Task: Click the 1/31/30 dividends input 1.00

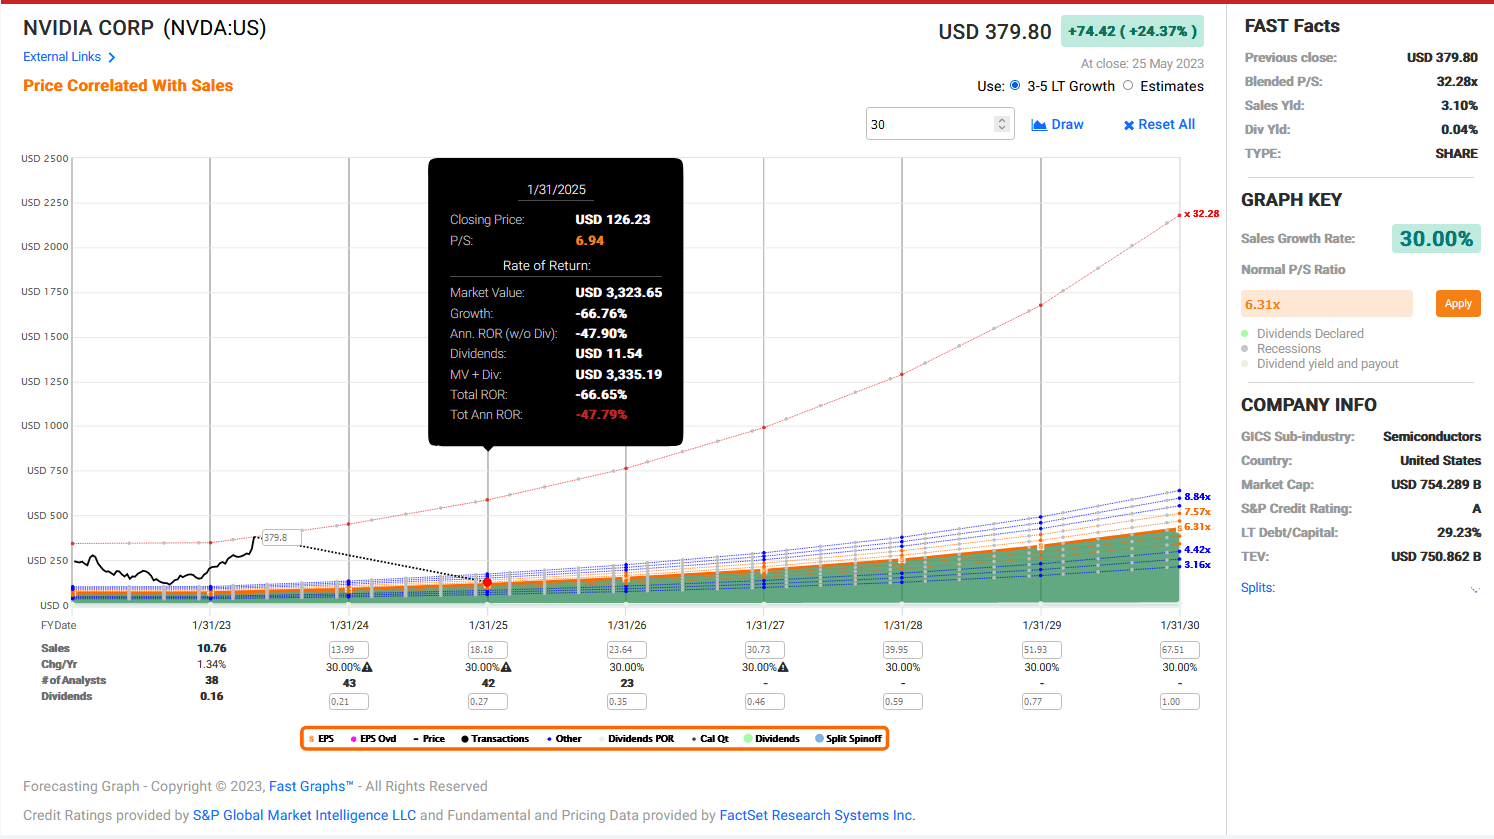Action: click(x=1180, y=701)
